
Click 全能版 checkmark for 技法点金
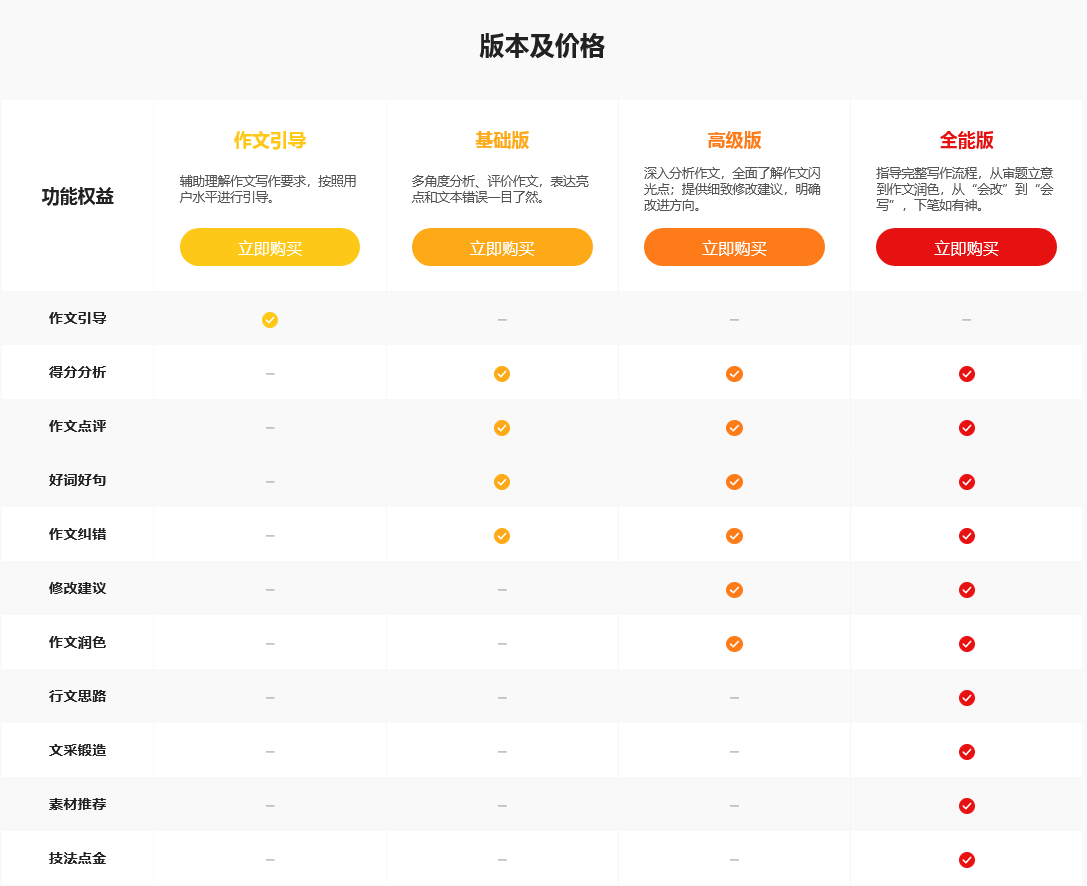tap(966, 860)
